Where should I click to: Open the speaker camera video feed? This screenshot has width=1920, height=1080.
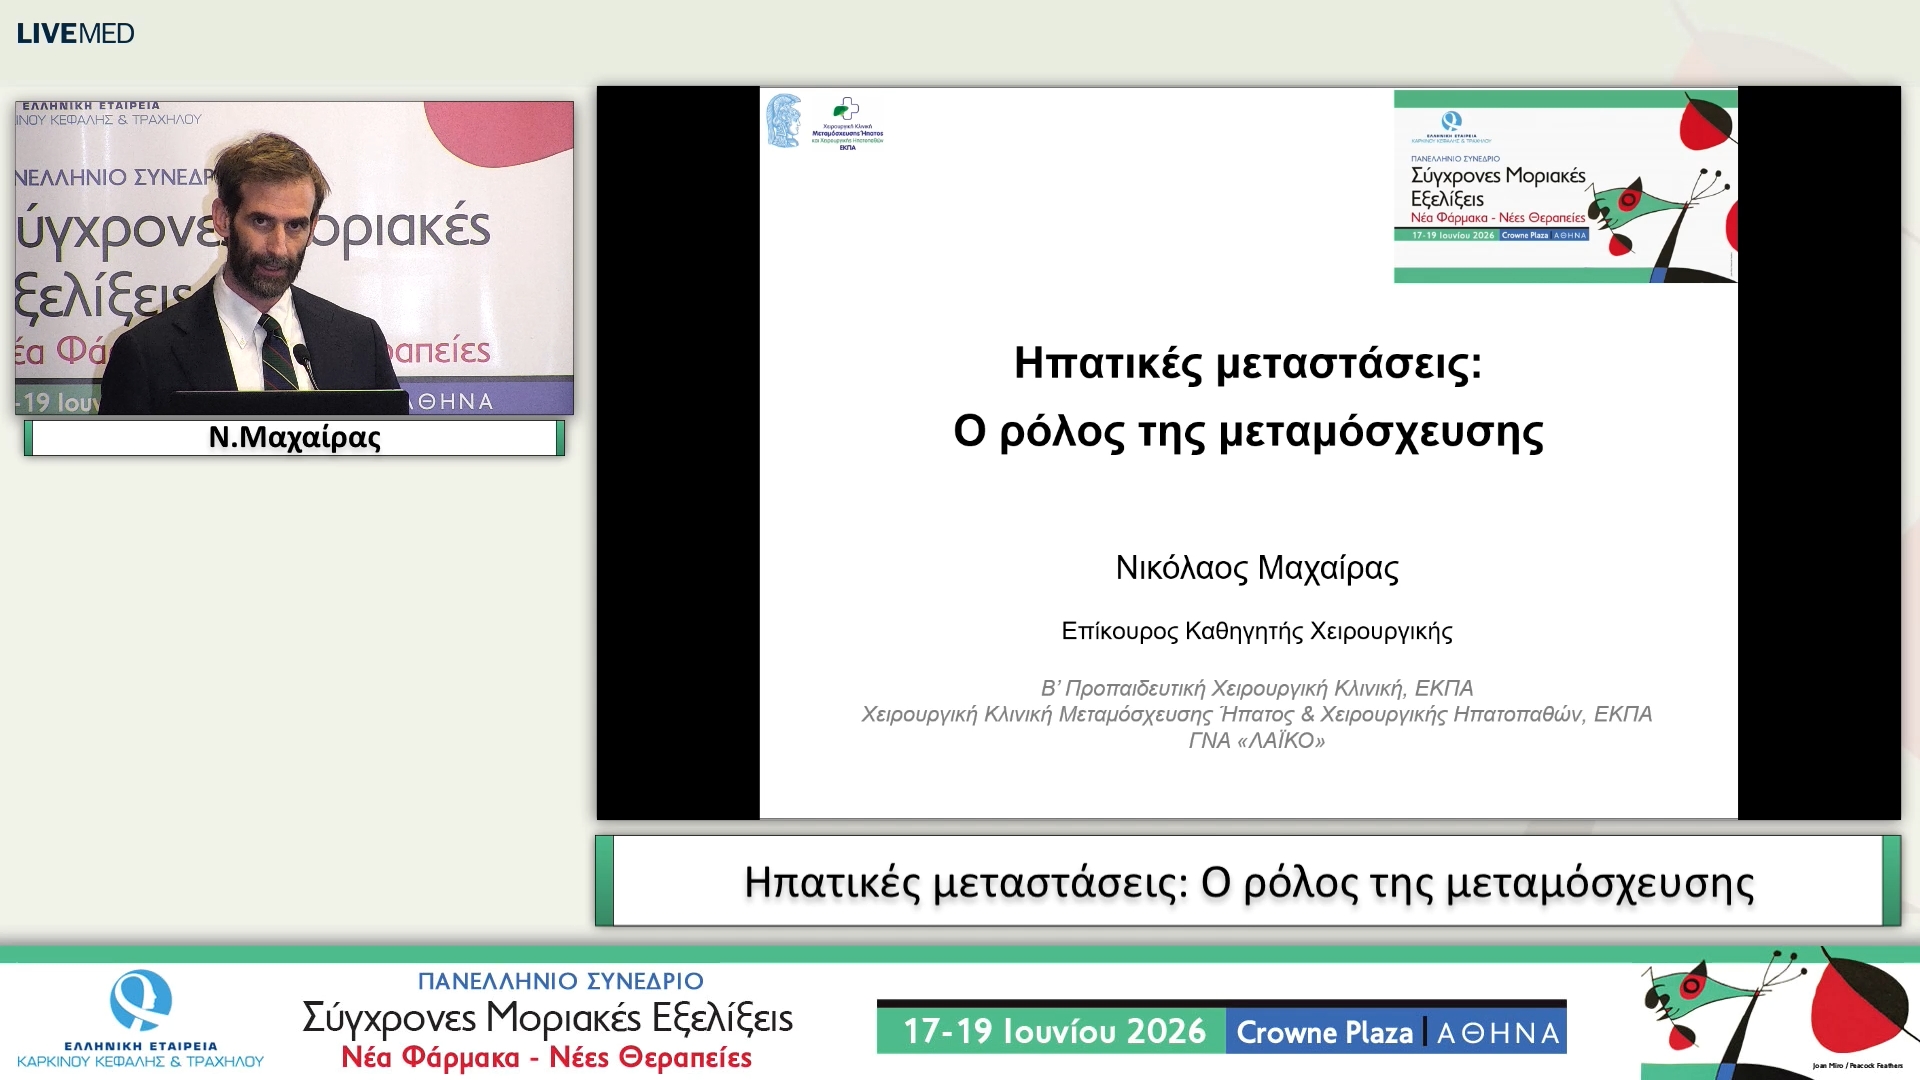tap(294, 257)
